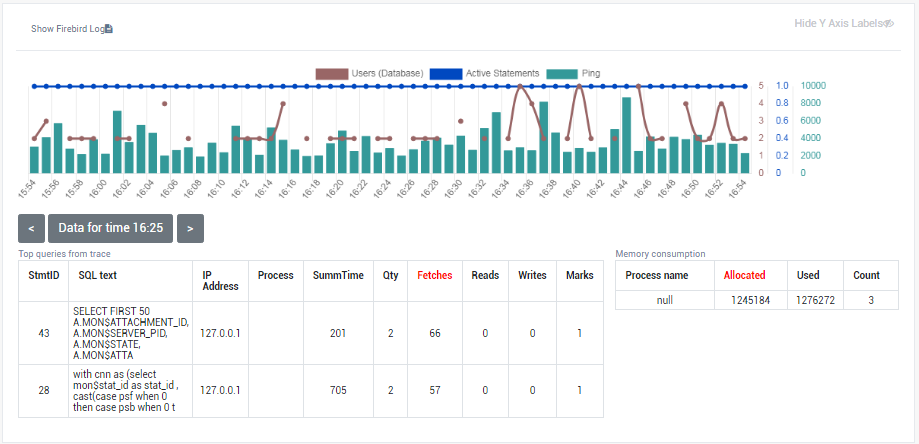
Task: Toggle the Ping legend swatch
Action: (562, 74)
